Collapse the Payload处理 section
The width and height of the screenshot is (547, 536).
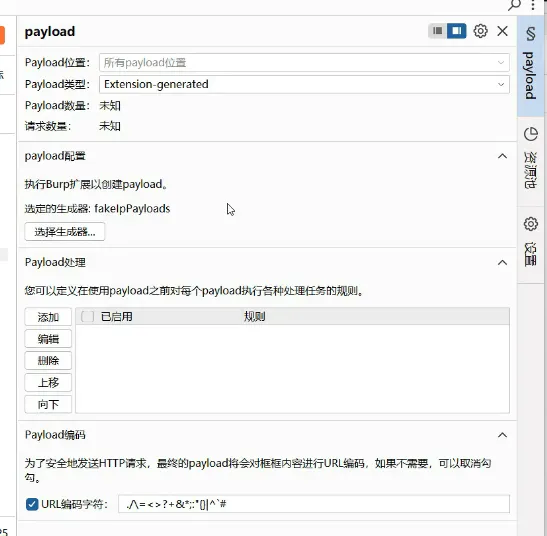pos(502,262)
